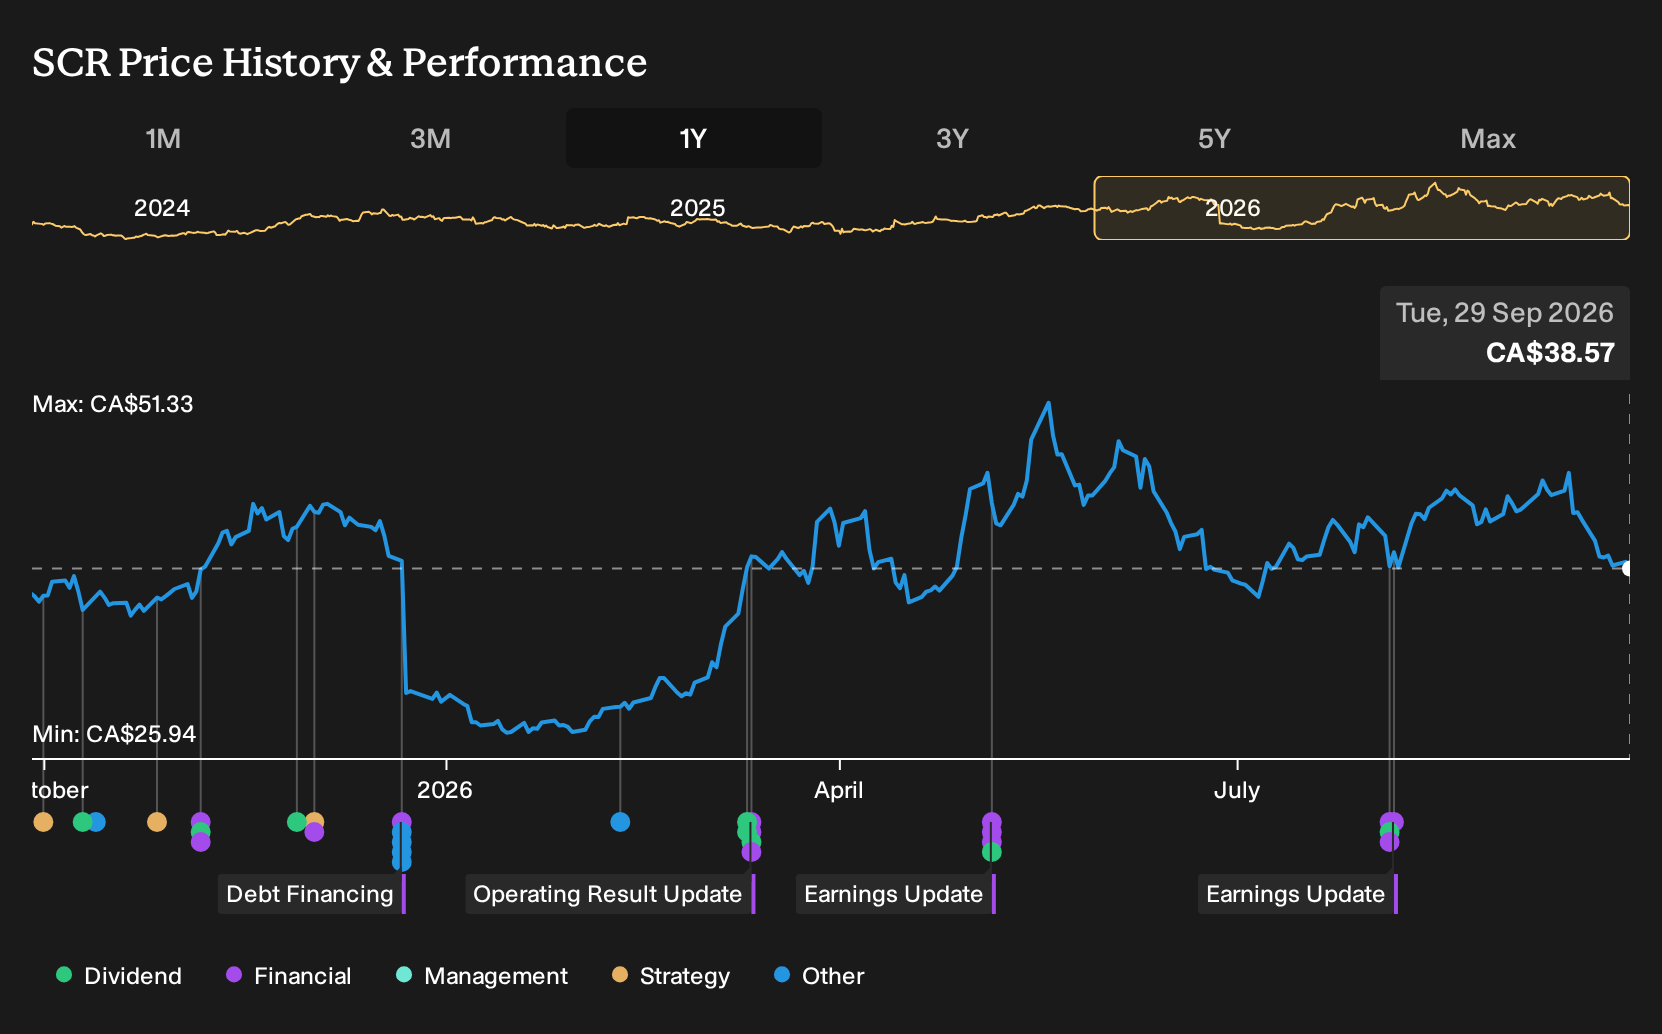Click the "Max: CA$51.33" label
This screenshot has width=1662, height=1034.
(113, 404)
